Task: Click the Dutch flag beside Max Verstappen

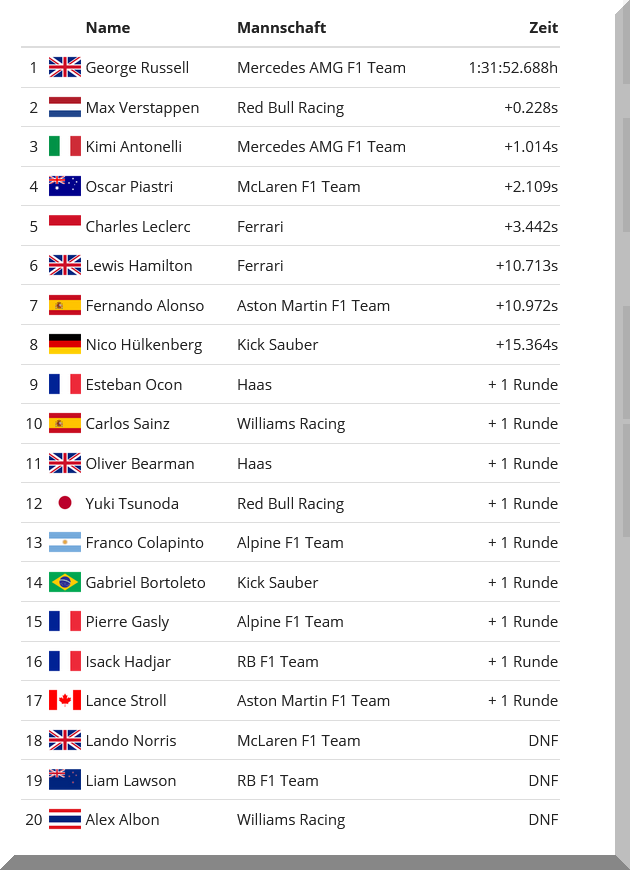Action: 65,108
